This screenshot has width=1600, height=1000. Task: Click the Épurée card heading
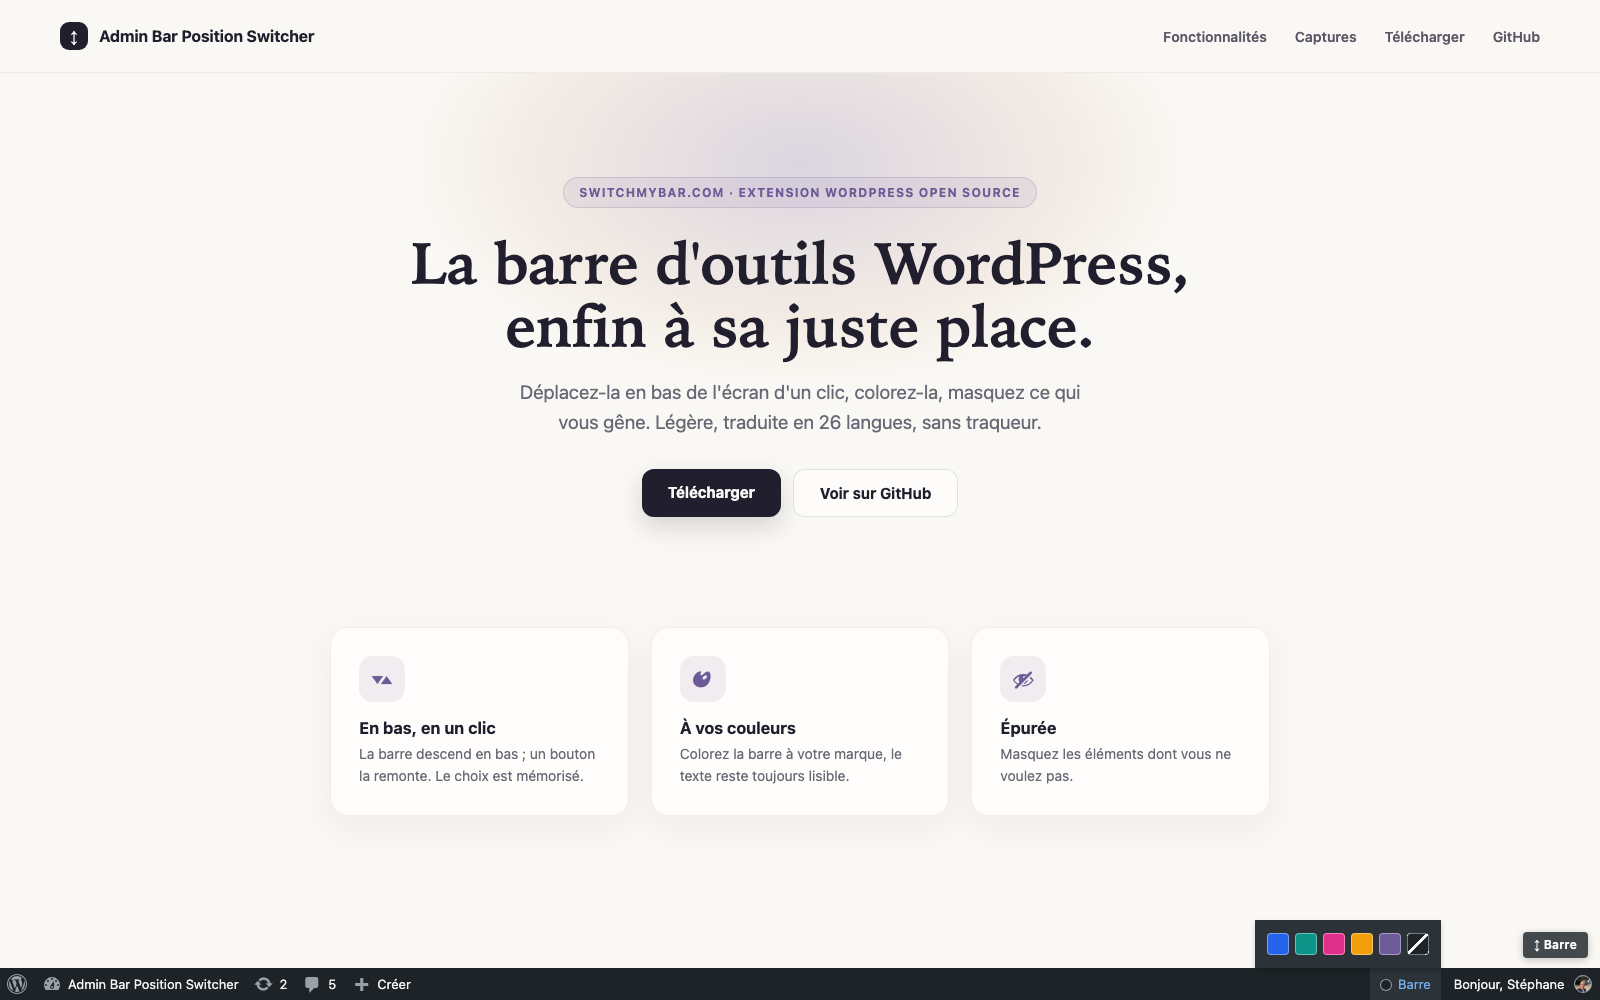pyautogui.click(x=1028, y=728)
